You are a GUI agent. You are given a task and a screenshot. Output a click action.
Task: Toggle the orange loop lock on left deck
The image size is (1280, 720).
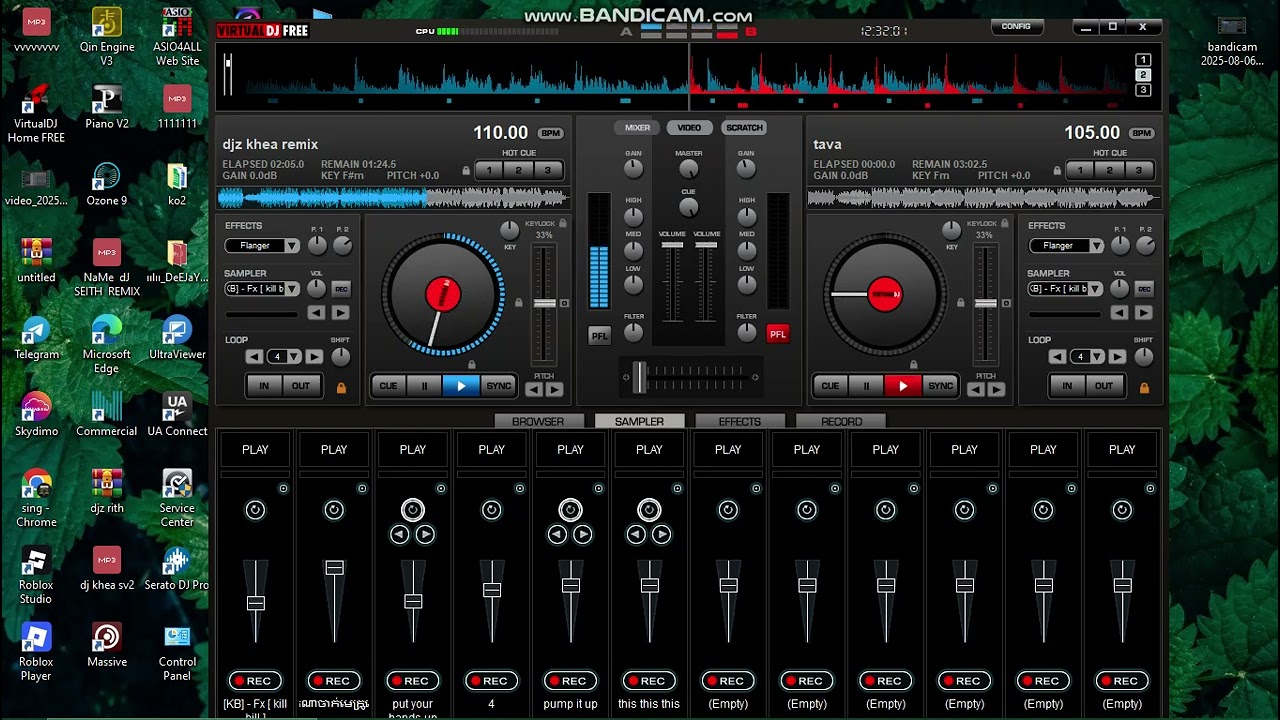click(x=341, y=387)
